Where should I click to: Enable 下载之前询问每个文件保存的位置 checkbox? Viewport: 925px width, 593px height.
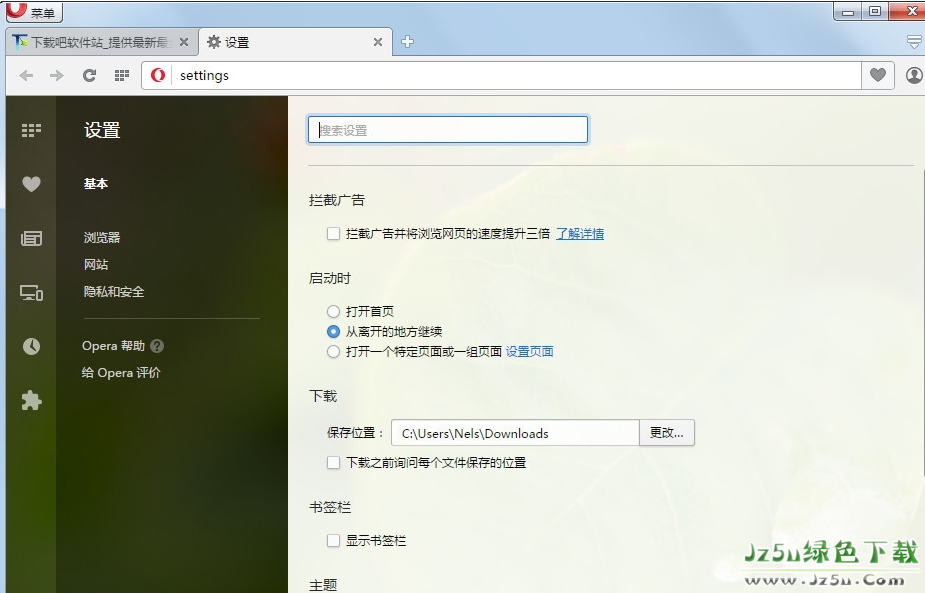tap(333, 463)
